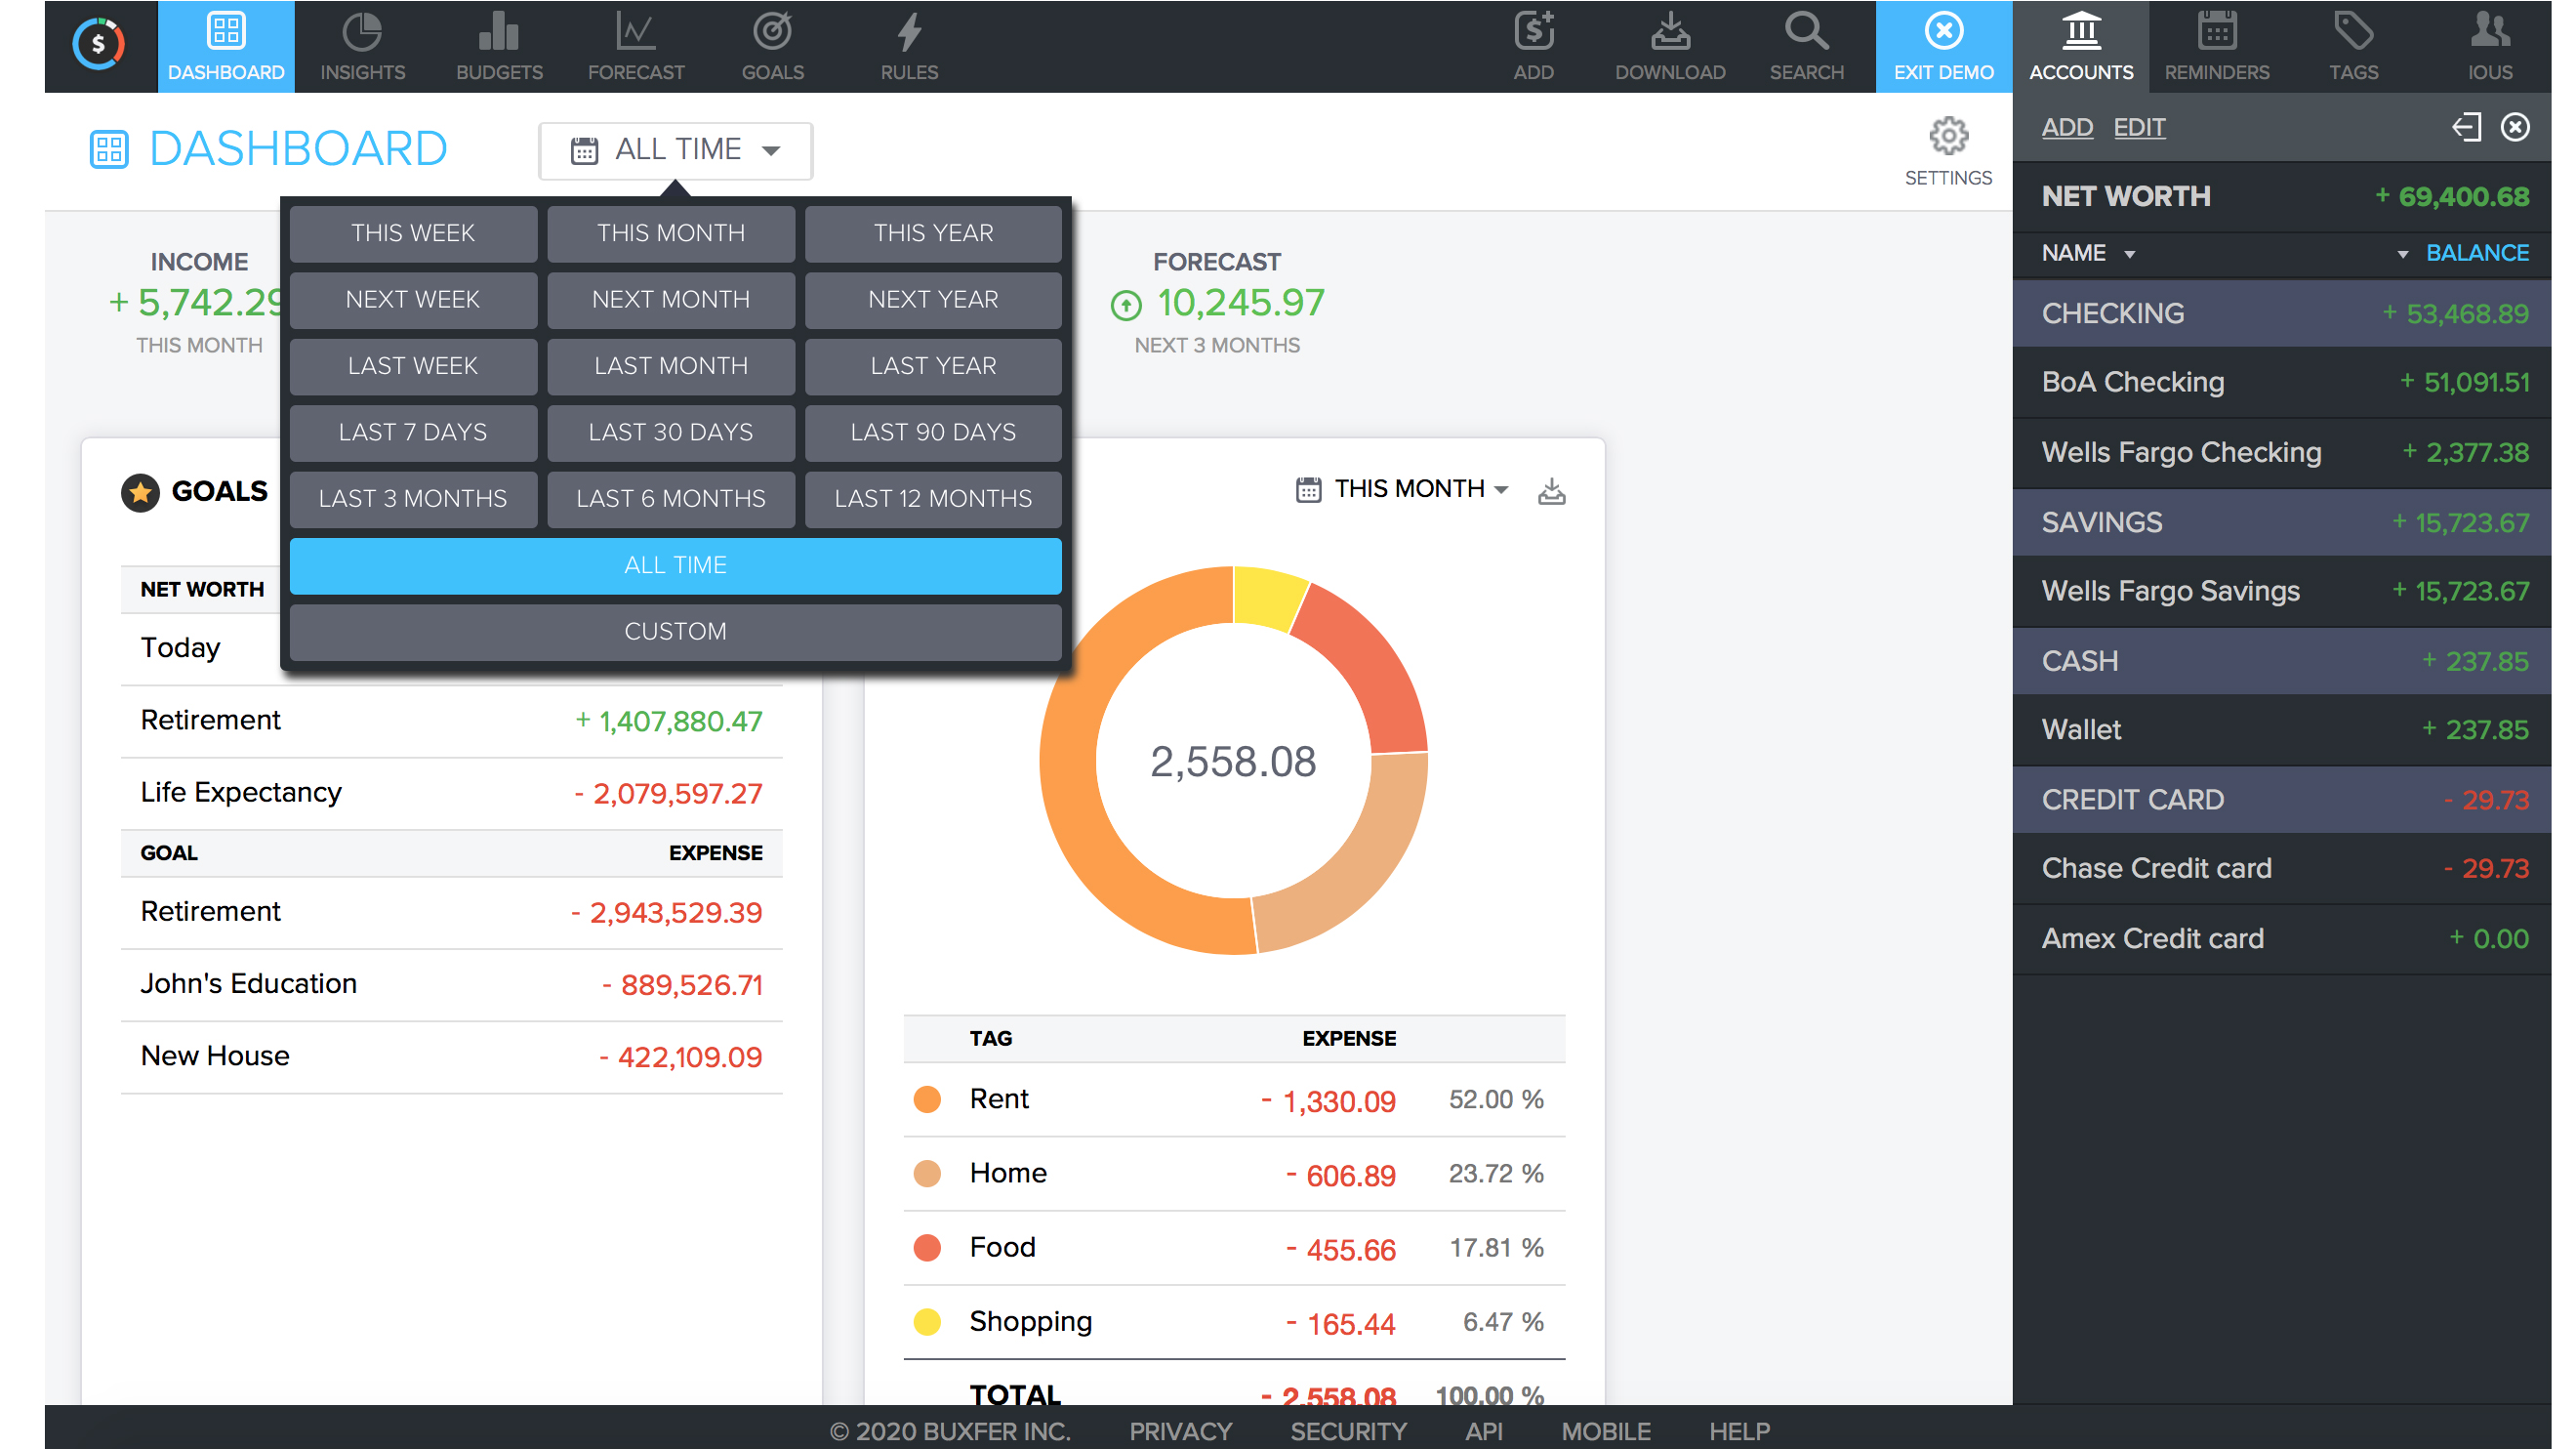Click the donut chart total 2,558.08
This screenshot has height=1449, width=2576.
[1233, 761]
